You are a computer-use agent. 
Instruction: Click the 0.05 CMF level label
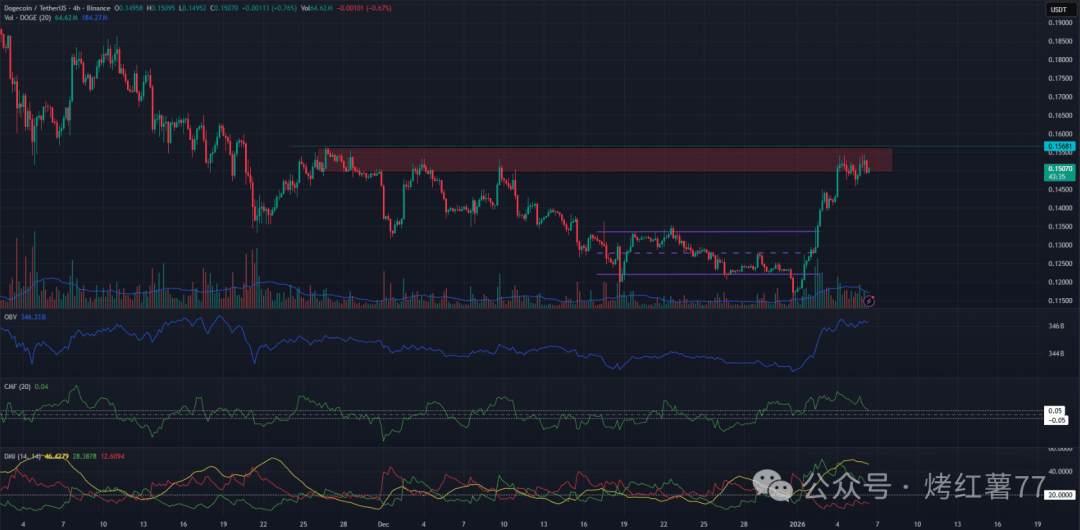click(1054, 410)
